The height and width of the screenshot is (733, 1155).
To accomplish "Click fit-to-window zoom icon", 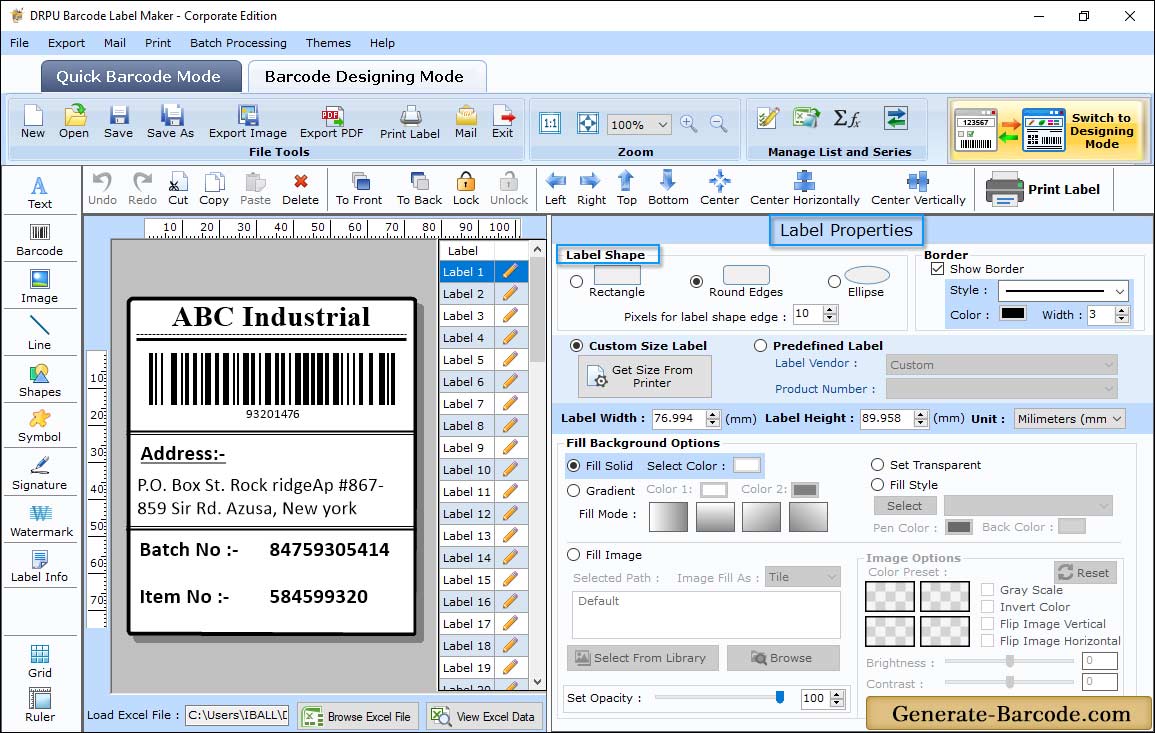I will click(x=588, y=123).
